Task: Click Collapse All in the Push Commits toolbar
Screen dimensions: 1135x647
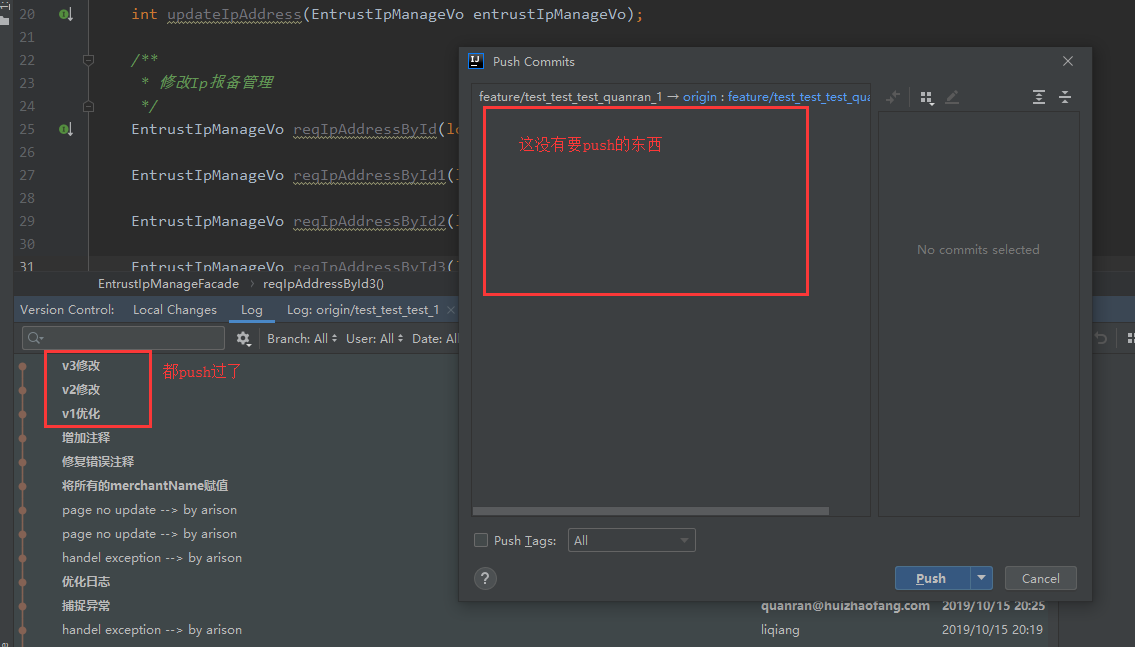Action: point(1065,97)
